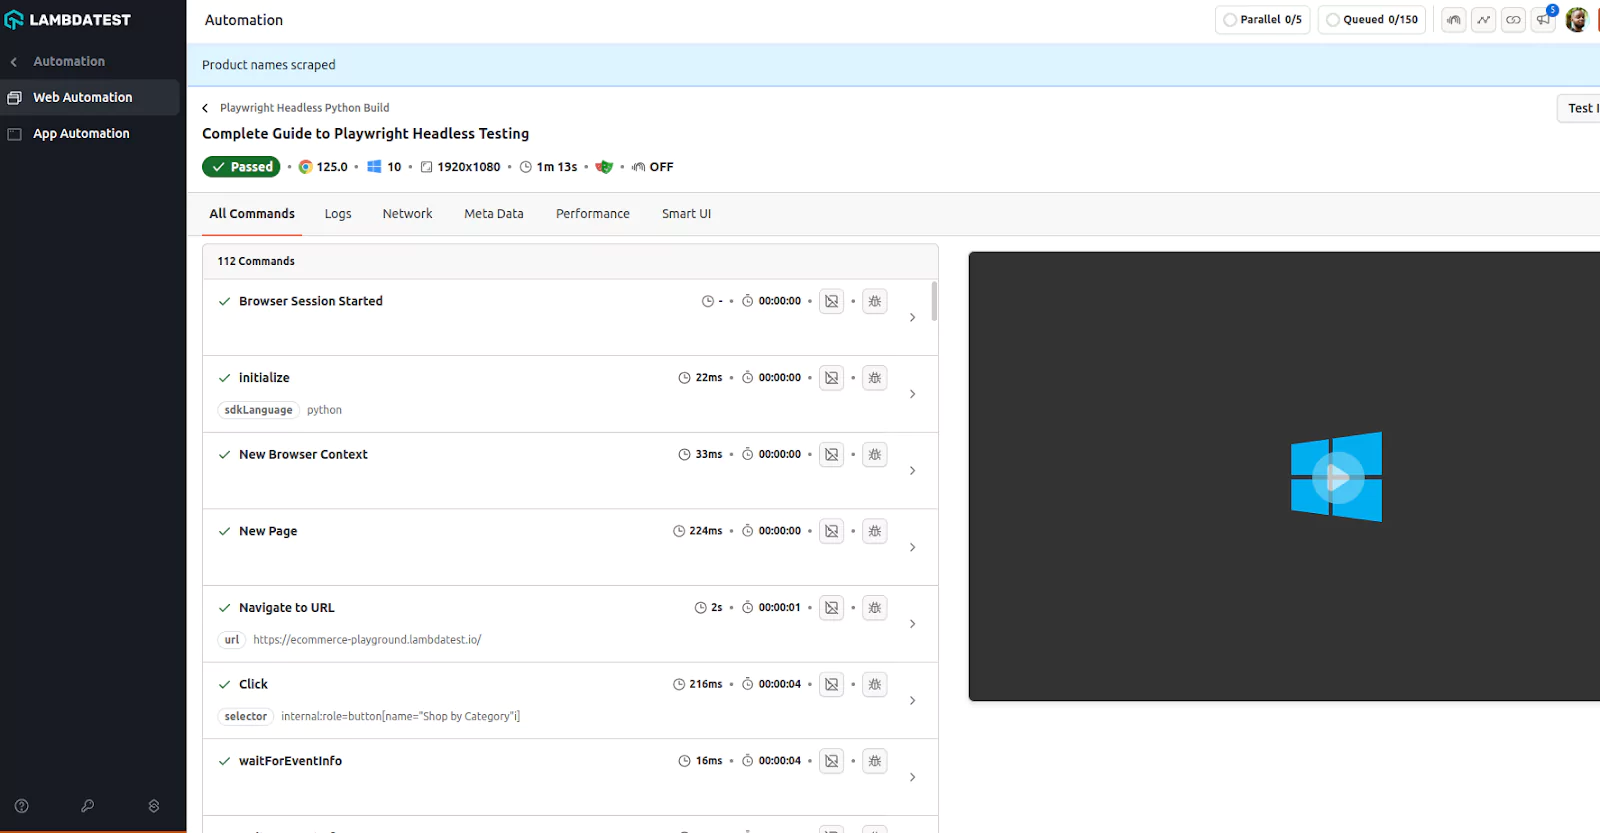Select Web Automation in sidebar

89,97
